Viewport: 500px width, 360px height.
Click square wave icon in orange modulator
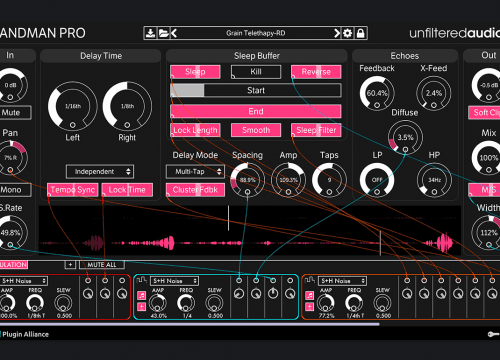[309, 280]
